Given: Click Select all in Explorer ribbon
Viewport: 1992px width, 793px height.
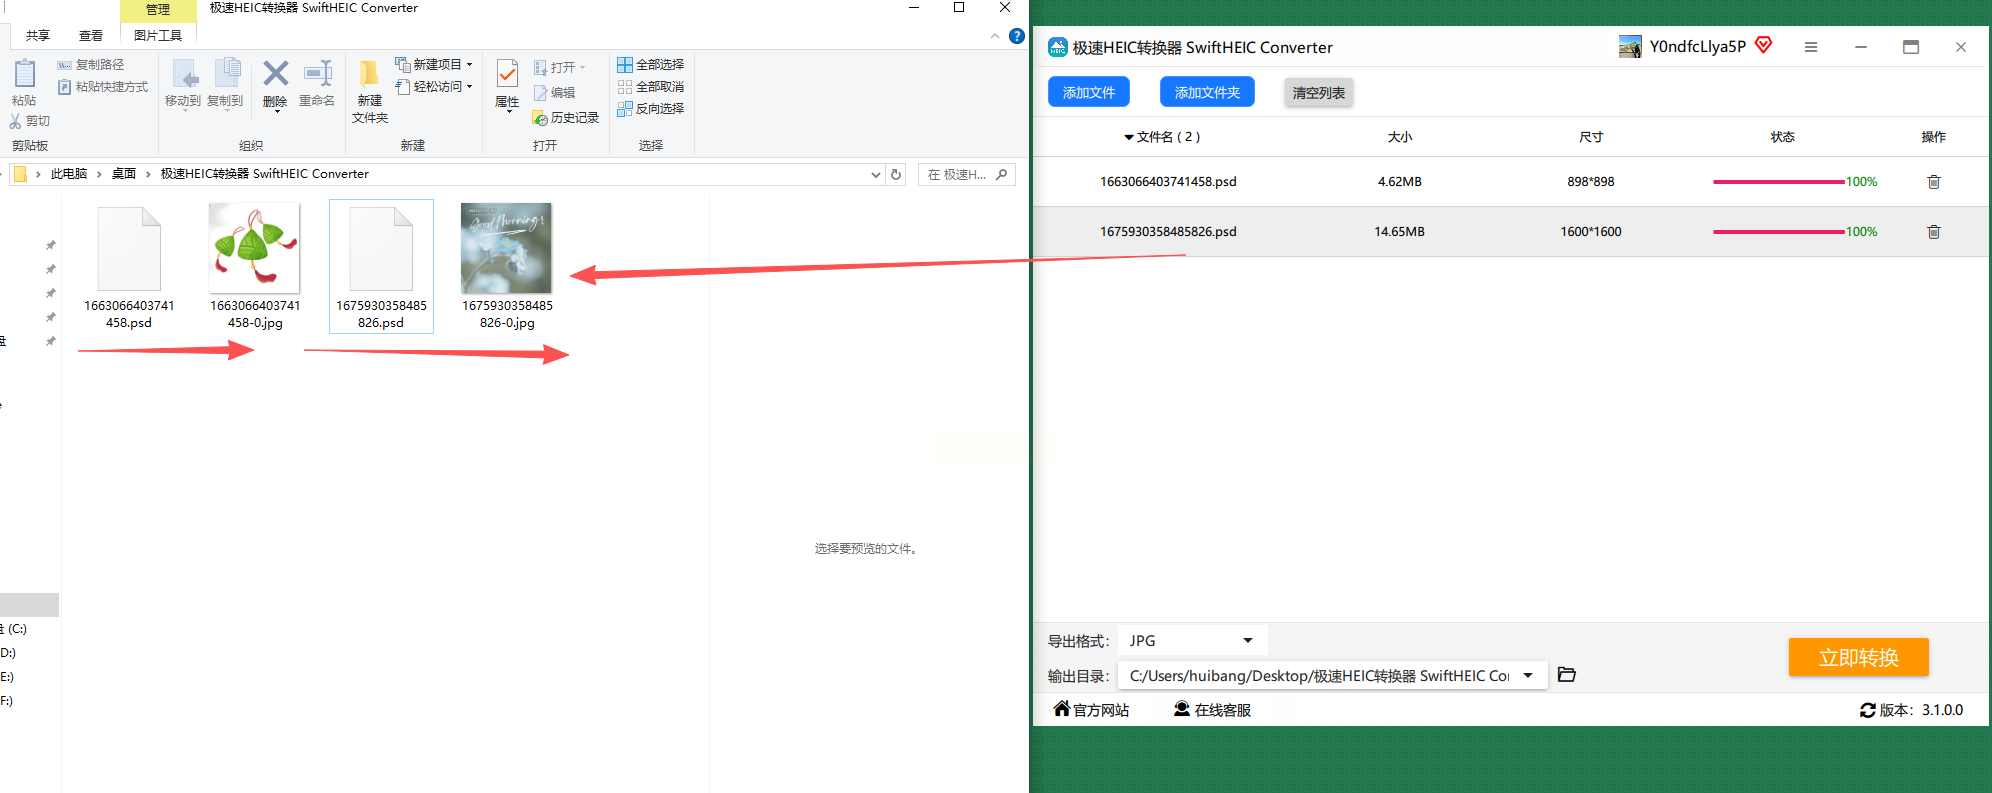Looking at the screenshot, I should (651, 65).
